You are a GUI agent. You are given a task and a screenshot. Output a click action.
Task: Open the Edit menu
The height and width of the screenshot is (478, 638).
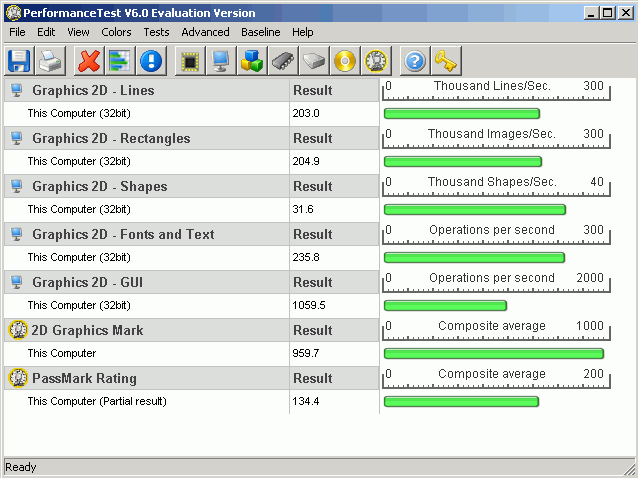(46, 32)
